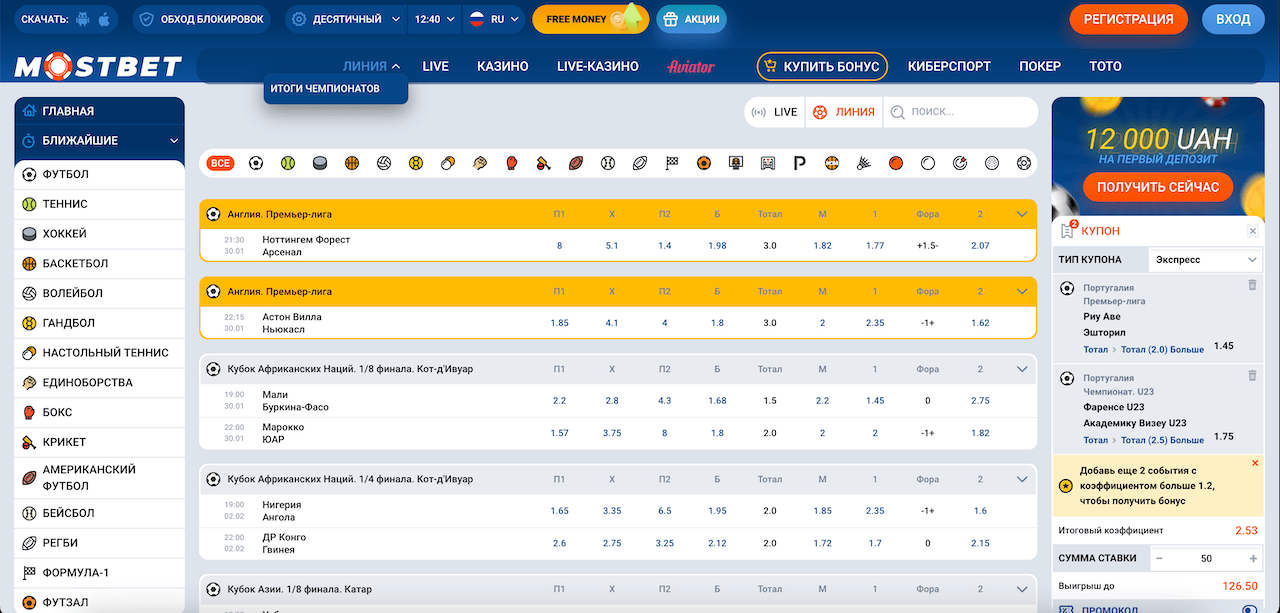The width and height of the screenshot is (1280, 613).
Task: Download the Android app via Android icon
Action: click(83, 19)
